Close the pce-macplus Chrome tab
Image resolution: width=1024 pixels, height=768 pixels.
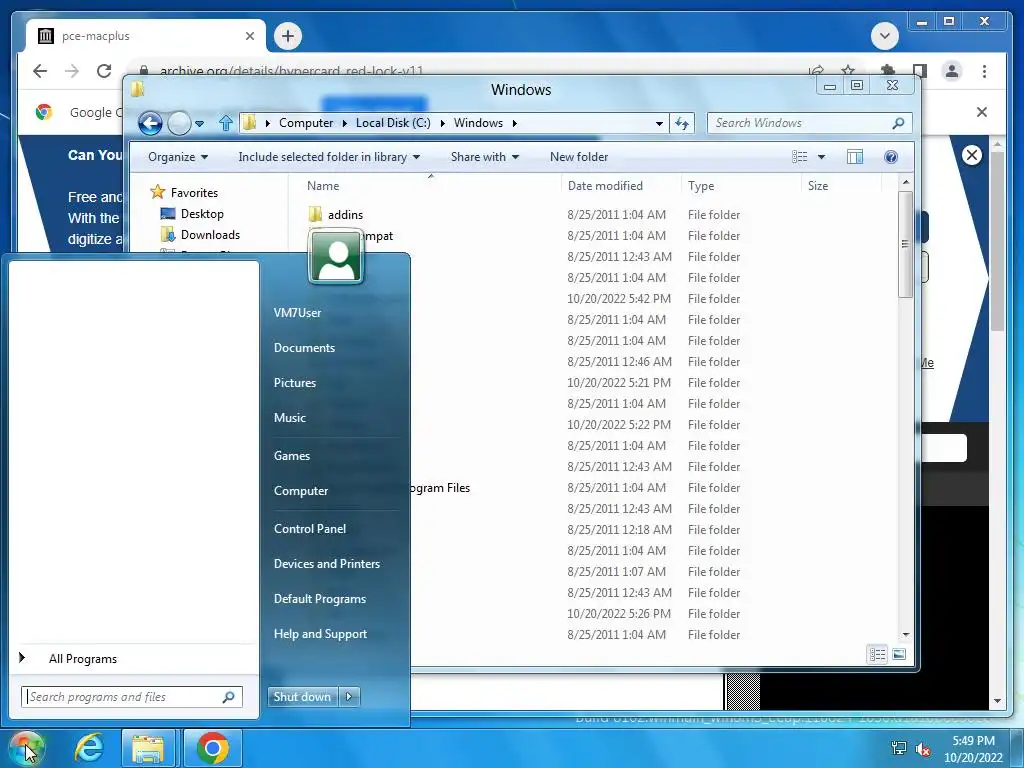click(x=249, y=36)
